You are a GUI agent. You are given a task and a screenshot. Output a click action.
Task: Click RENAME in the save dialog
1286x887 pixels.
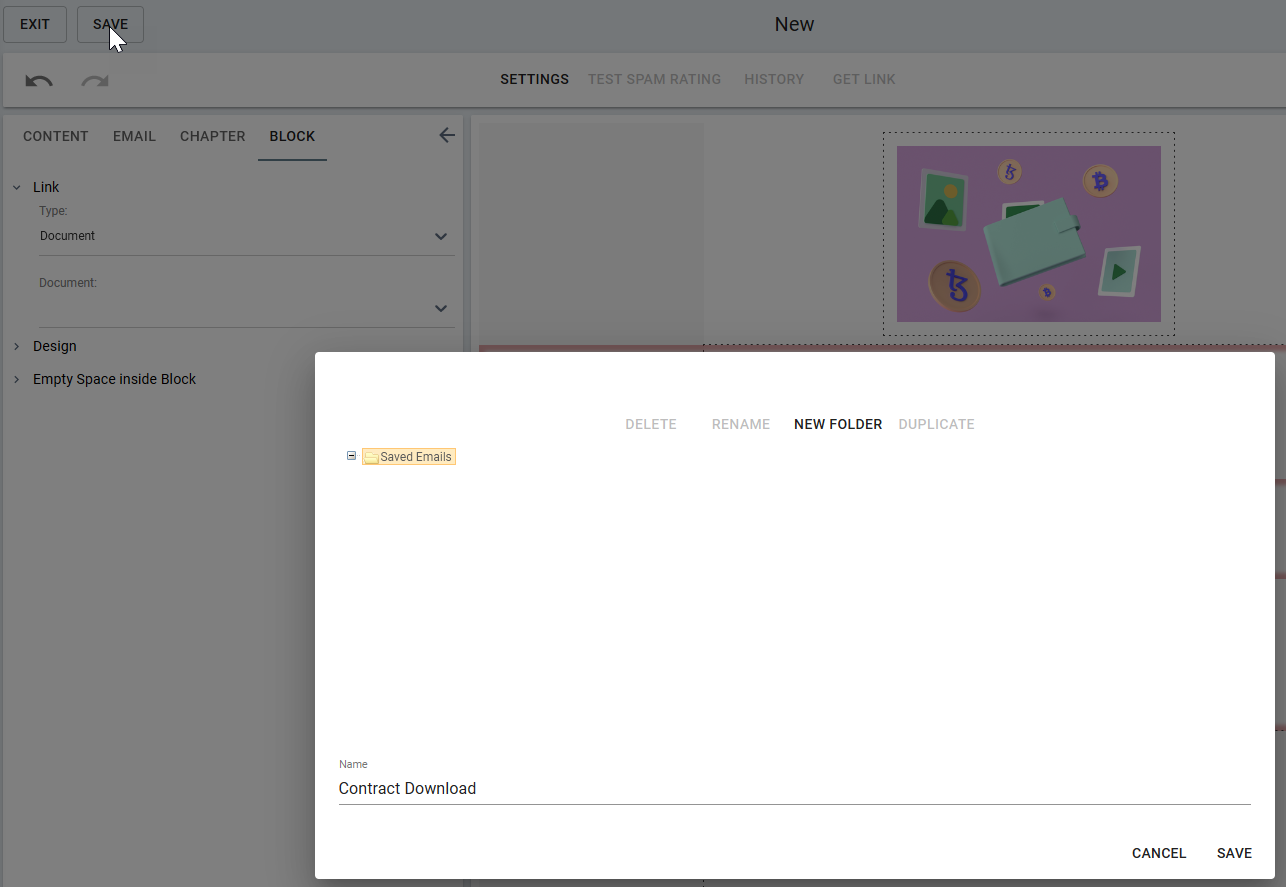pyautogui.click(x=741, y=424)
